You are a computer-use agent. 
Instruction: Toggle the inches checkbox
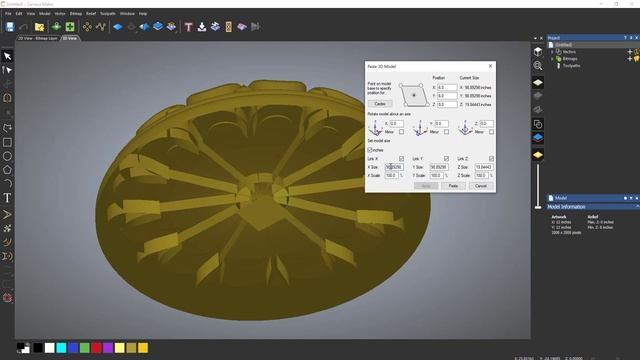coord(370,150)
